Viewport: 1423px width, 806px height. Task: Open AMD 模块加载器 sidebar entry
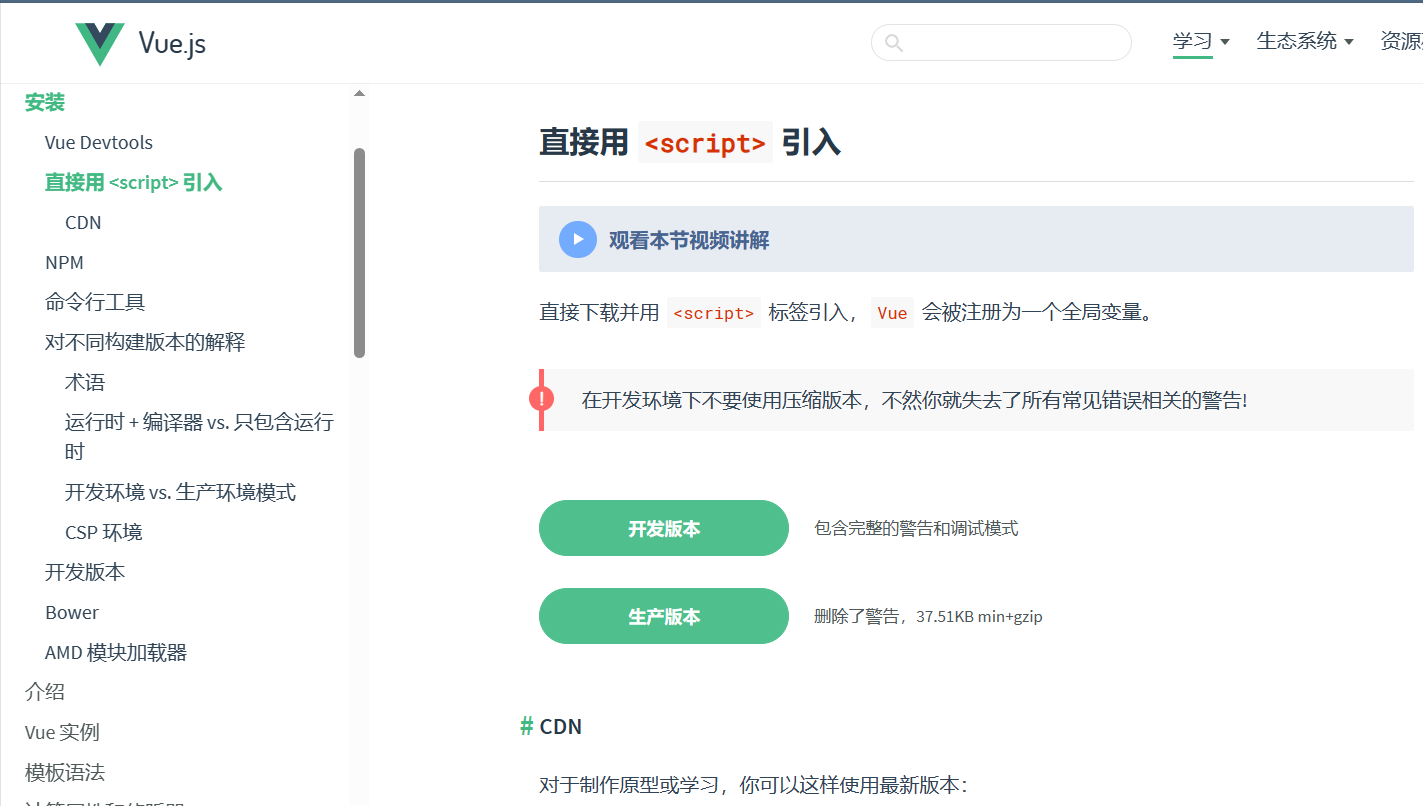(x=116, y=652)
